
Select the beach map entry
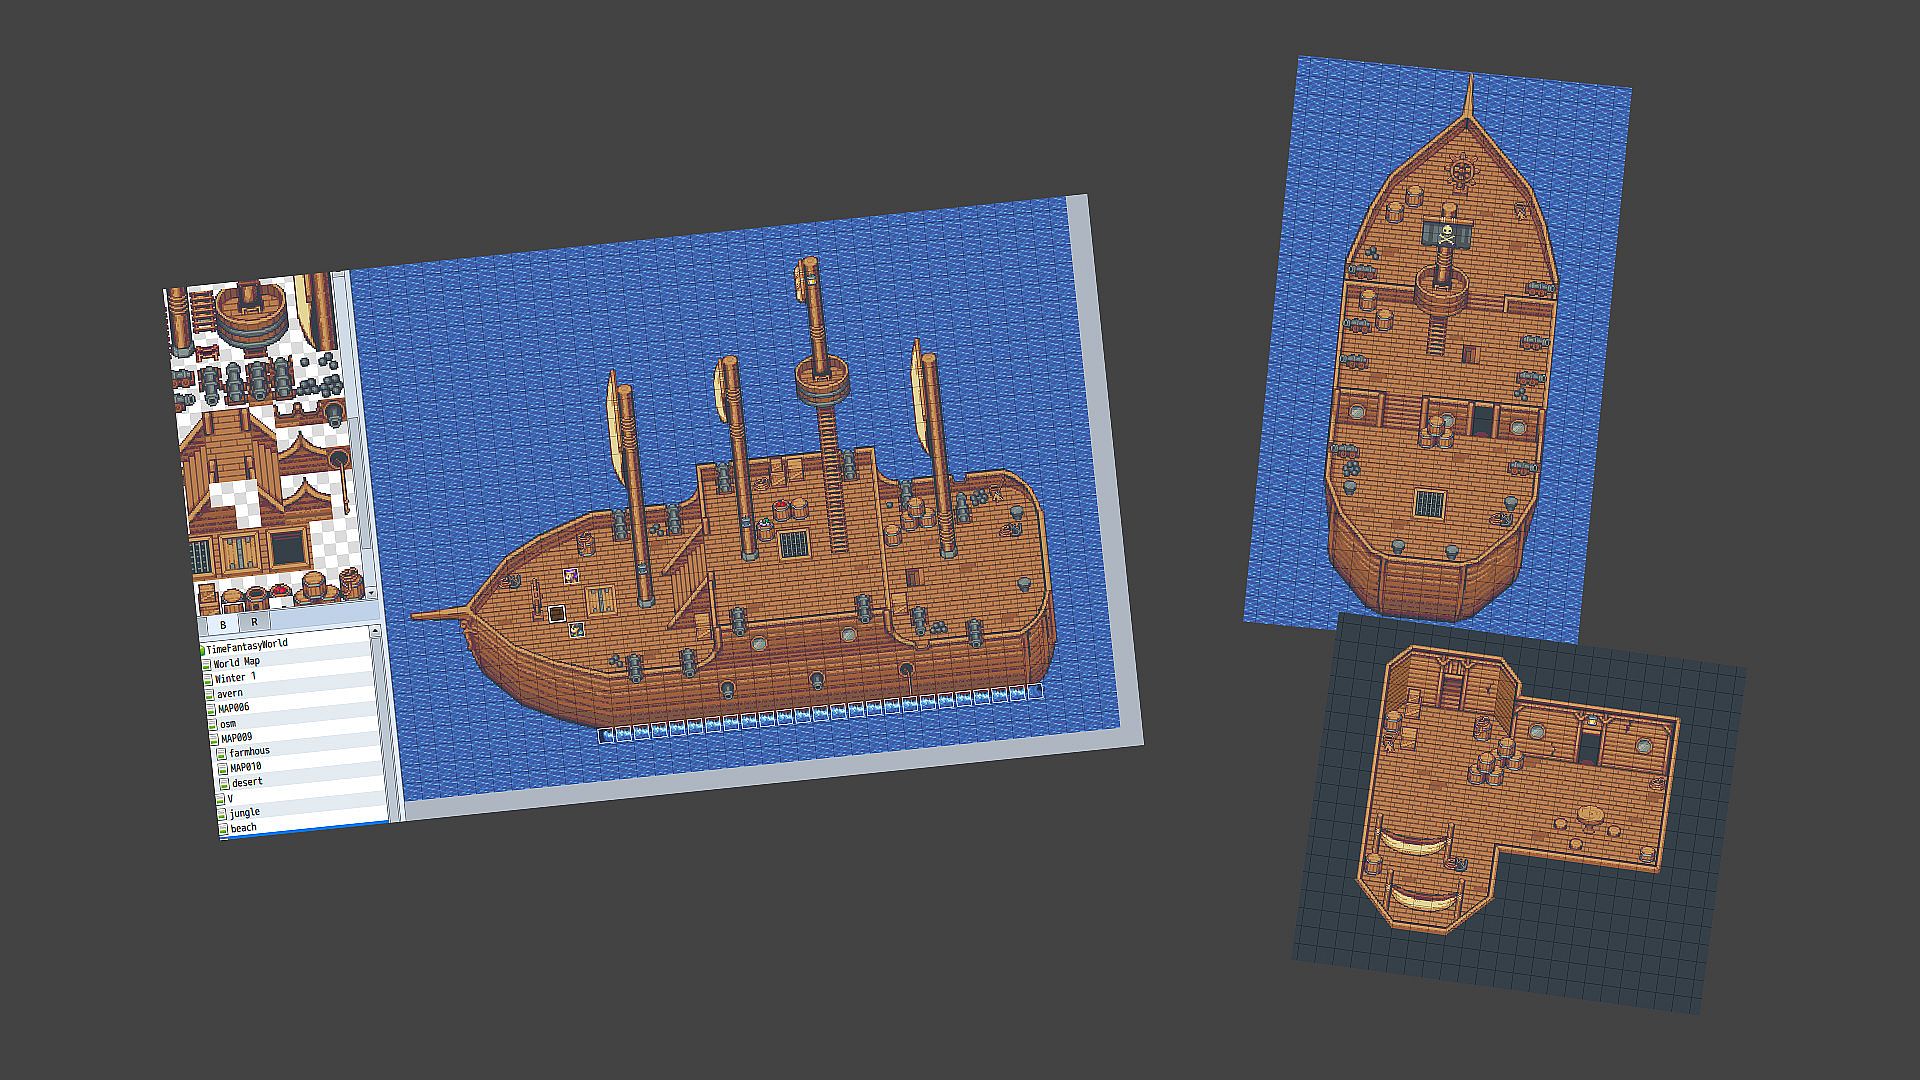point(244,828)
